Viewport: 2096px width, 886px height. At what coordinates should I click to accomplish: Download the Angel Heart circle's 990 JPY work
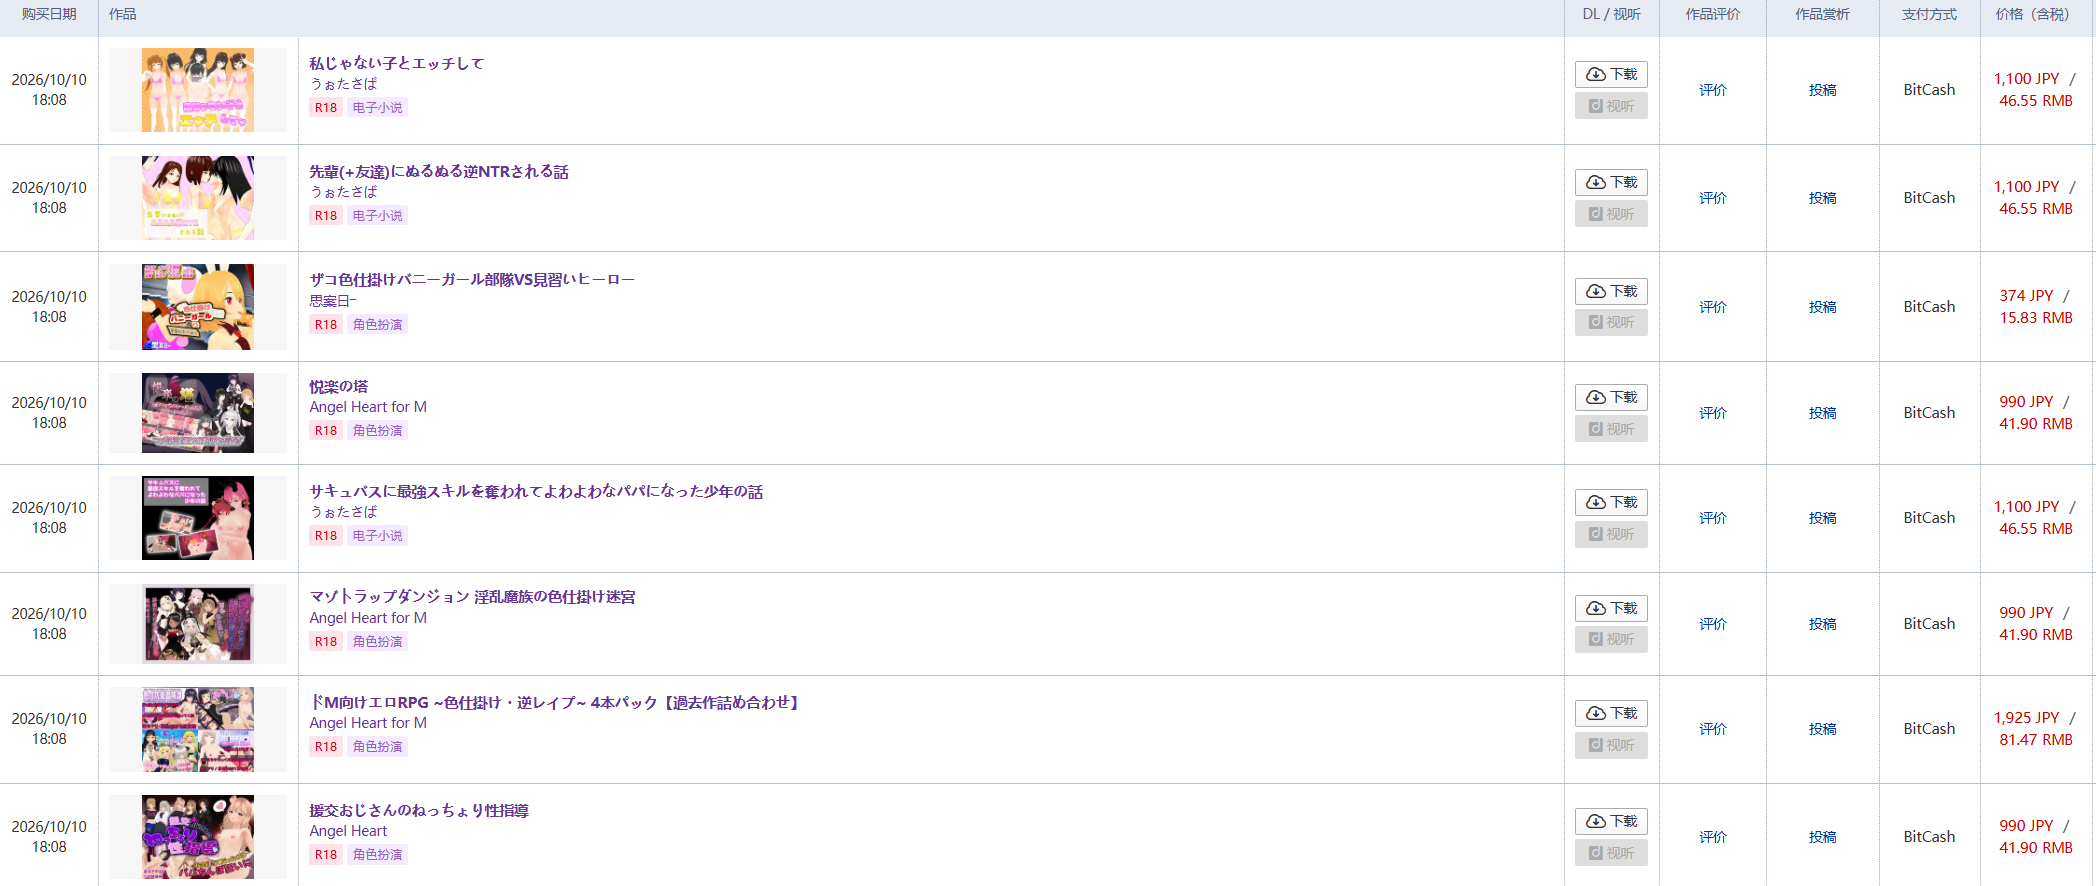(1611, 821)
